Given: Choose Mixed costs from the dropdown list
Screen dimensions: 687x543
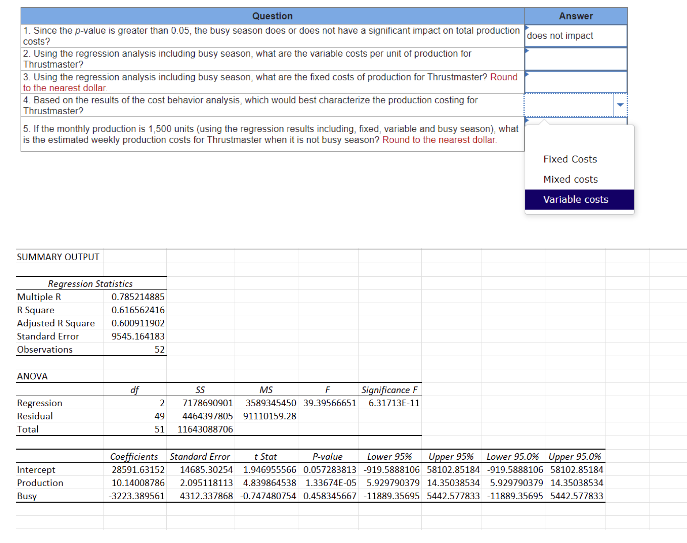Looking at the screenshot, I should 570,179.
